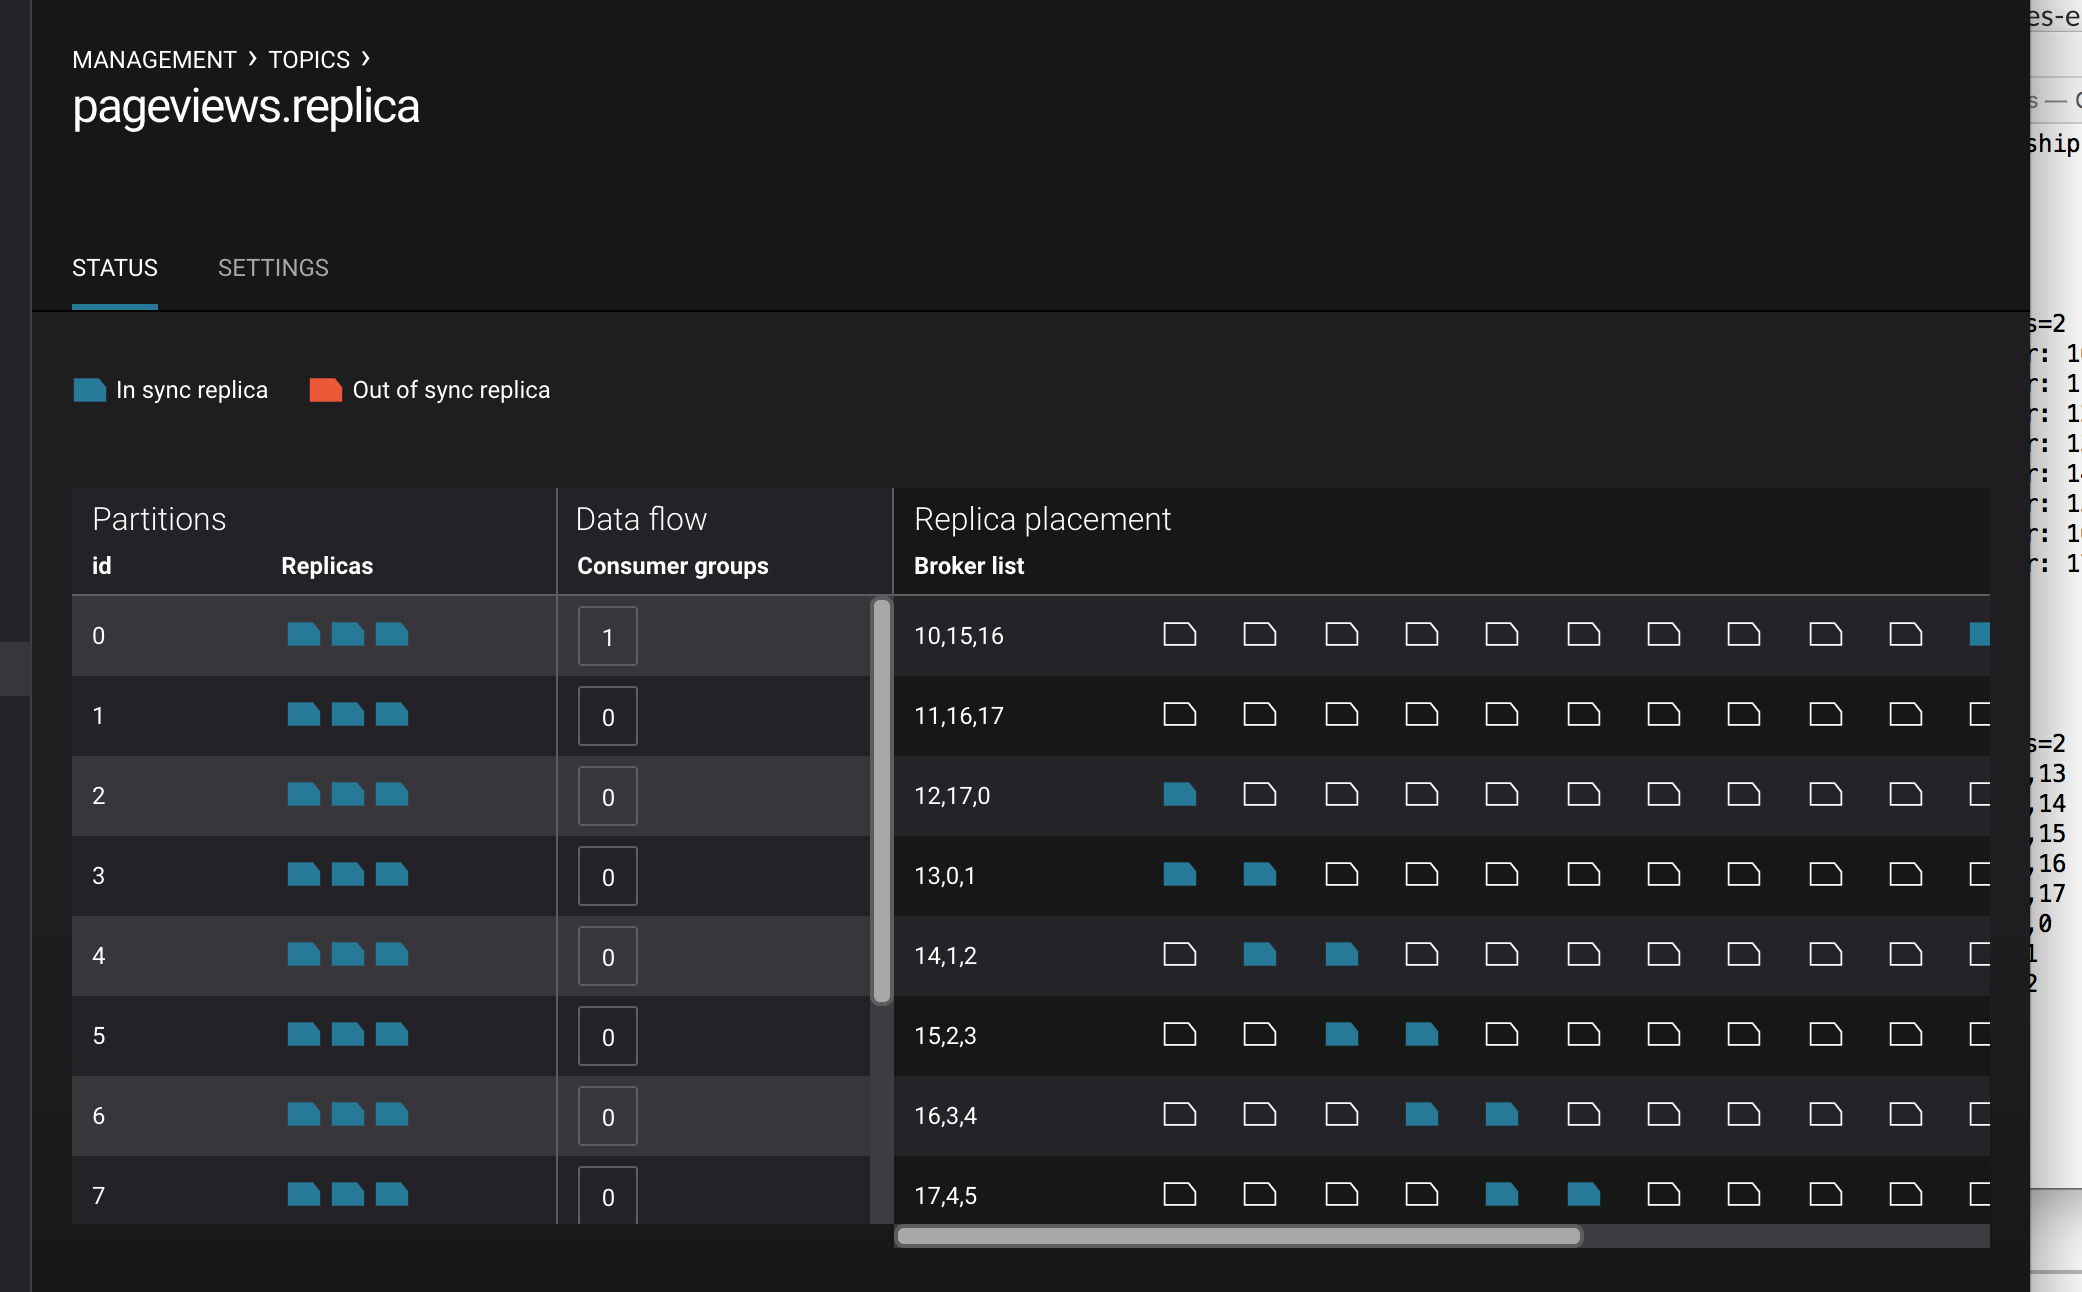Image resolution: width=2082 pixels, height=1292 pixels.
Task: Click partition id 0
Action: [99, 636]
